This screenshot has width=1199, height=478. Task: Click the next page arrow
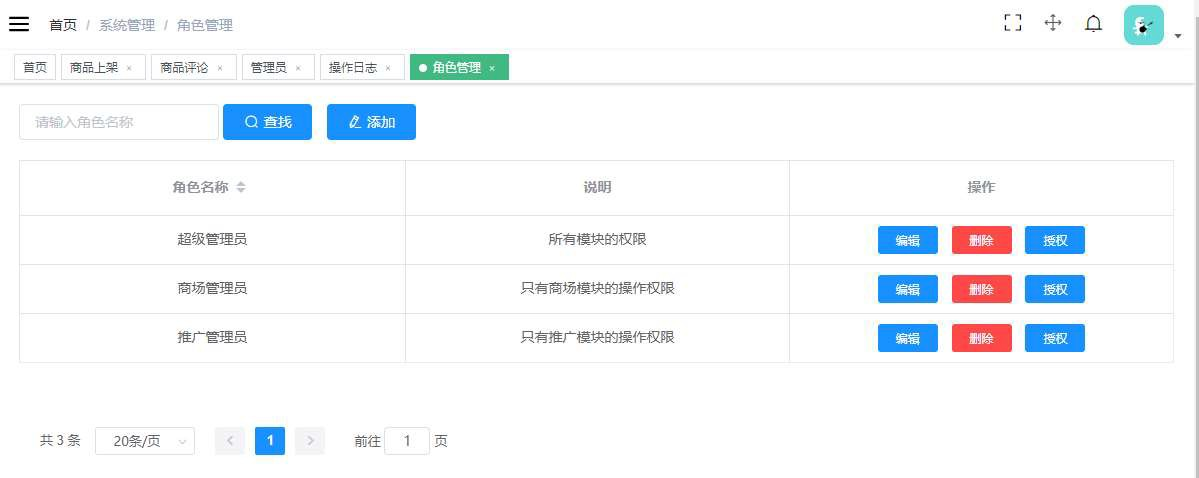click(310, 441)
